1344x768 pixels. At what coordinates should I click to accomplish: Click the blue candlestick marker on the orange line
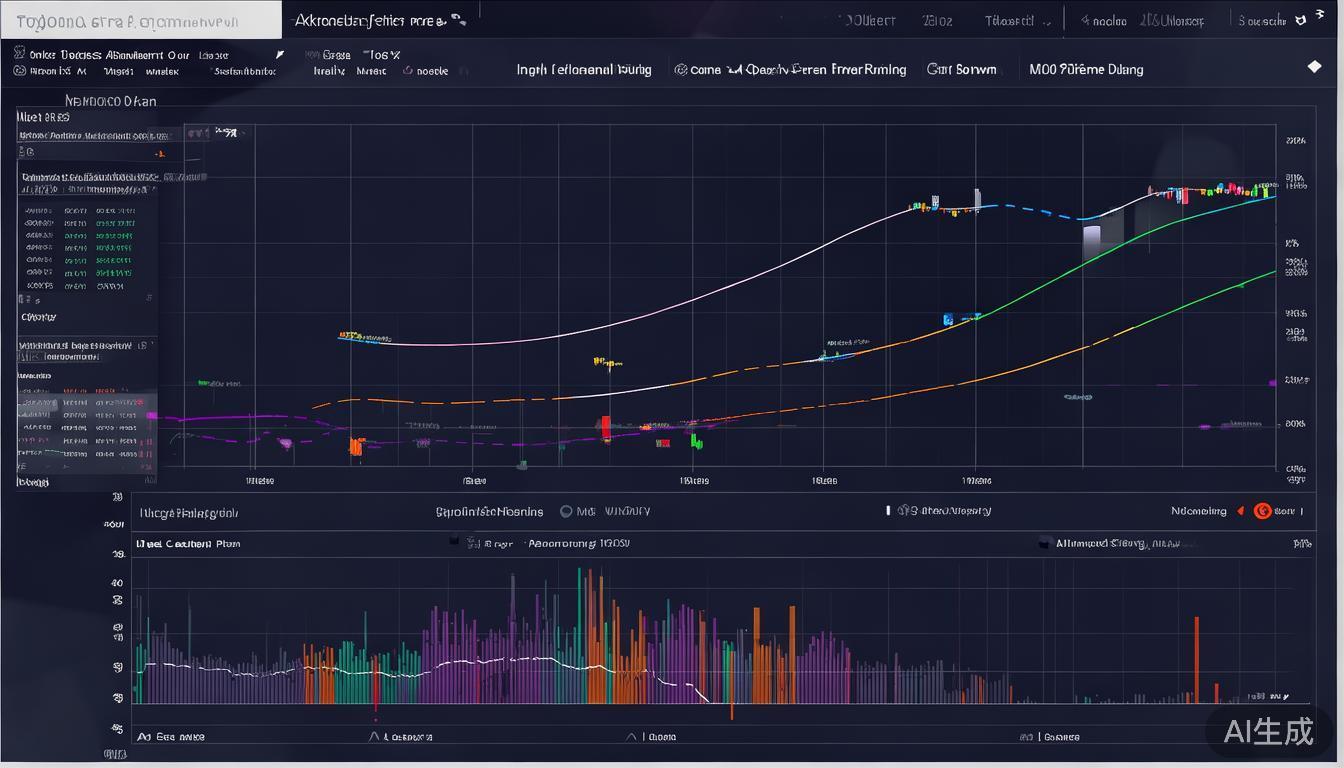(948, 320)
